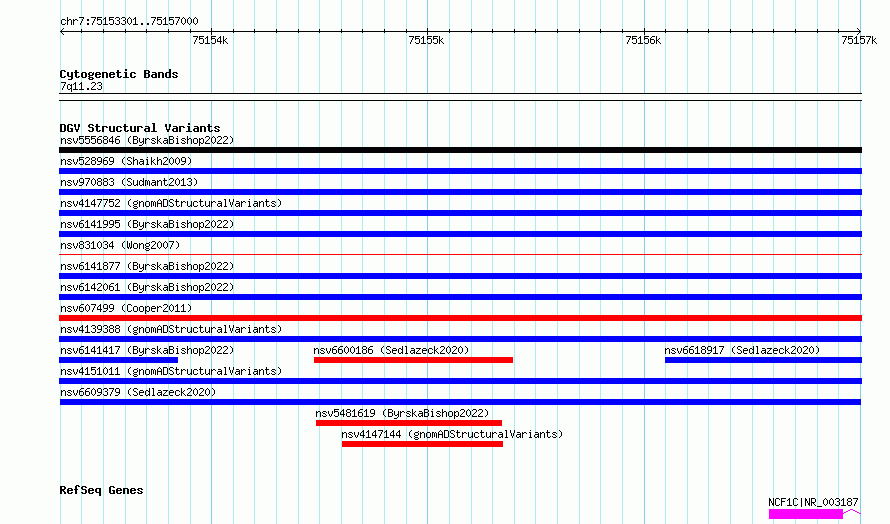
Task: Click the 75157k ruler position
Action: [859, 40]
